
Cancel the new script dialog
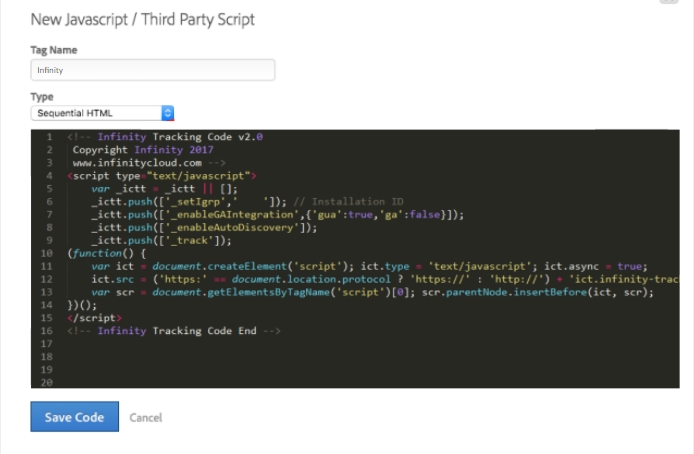click(146, 418)
